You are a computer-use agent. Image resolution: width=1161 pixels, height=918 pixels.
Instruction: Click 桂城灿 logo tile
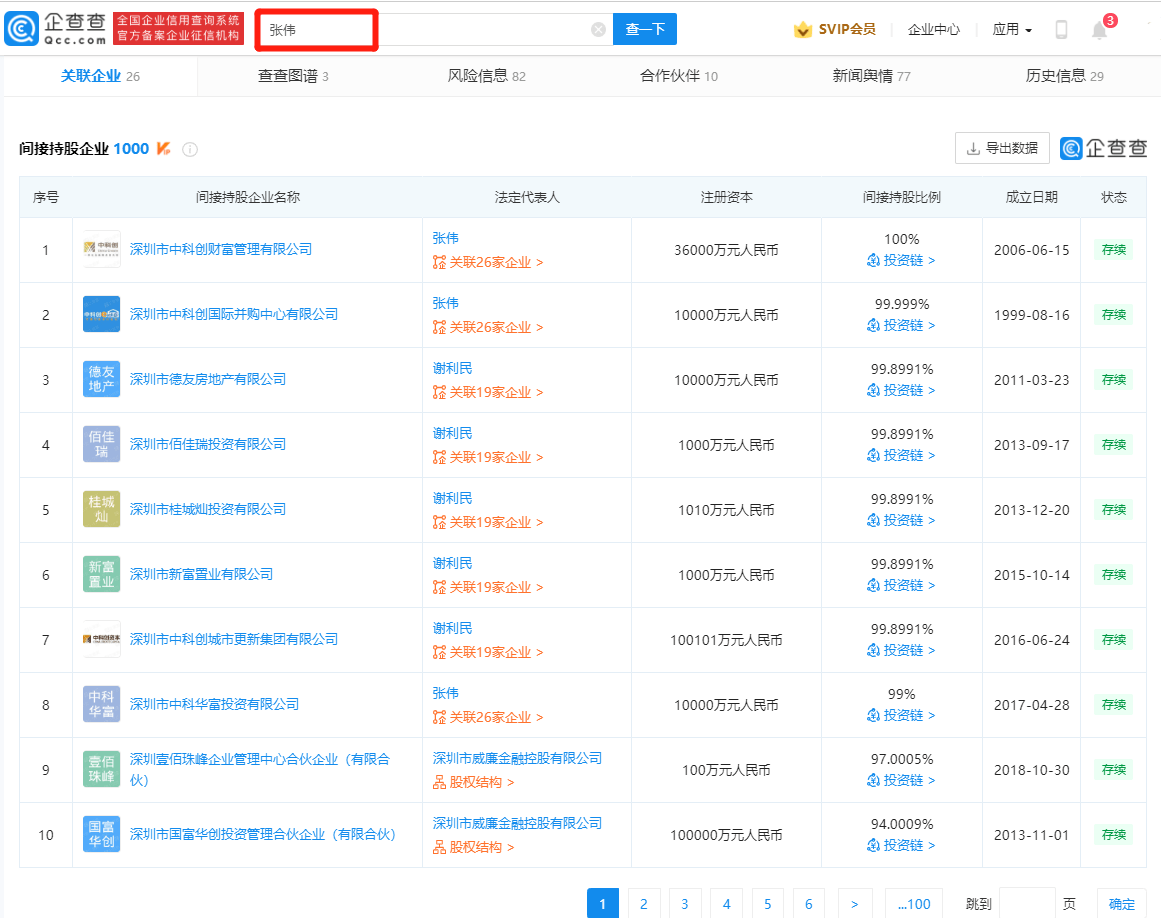[x=101, y=509]
